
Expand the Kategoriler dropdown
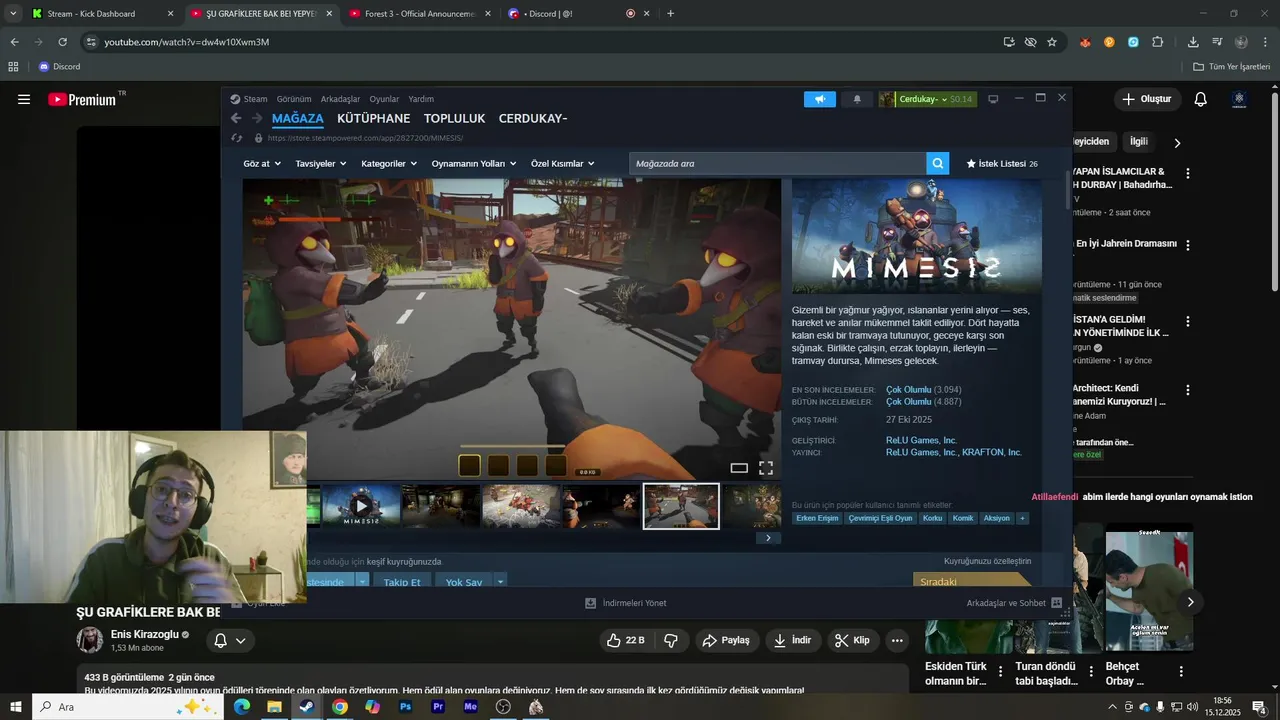389,163
